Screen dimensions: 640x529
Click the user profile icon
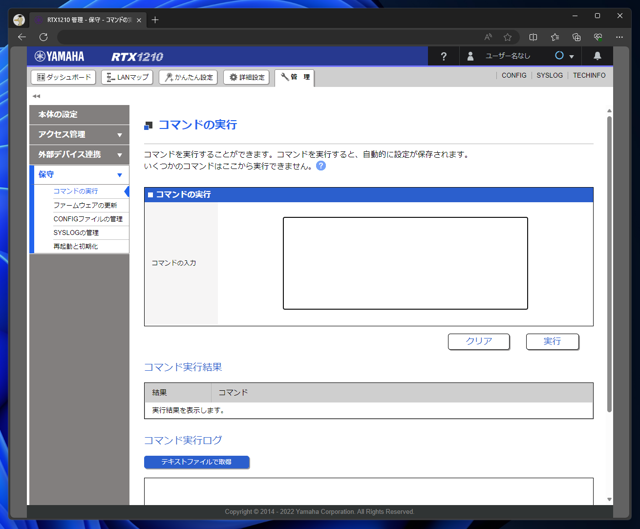[470, 56]
